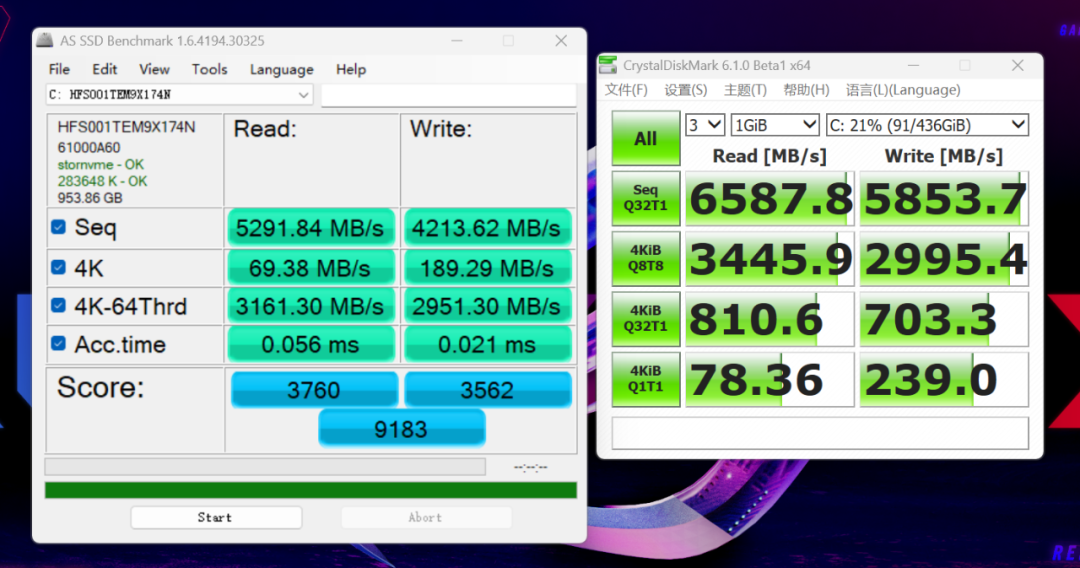1080x568 pixels.
Task: Click the Abort button in AS SSD Benchmark
Action: [426, 517]
